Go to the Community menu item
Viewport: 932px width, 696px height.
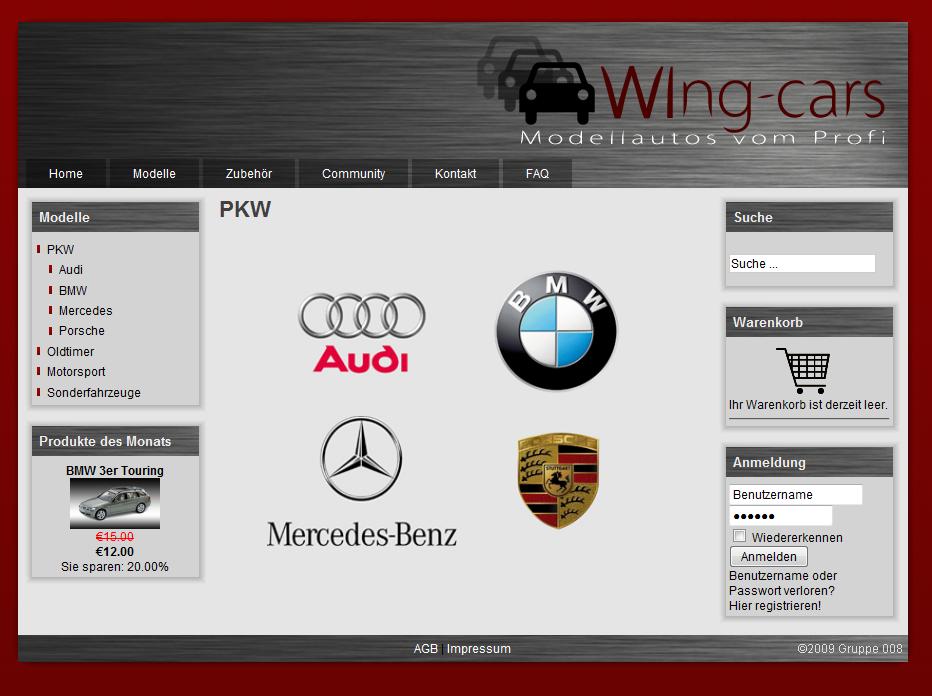click(x=353, y=174)
